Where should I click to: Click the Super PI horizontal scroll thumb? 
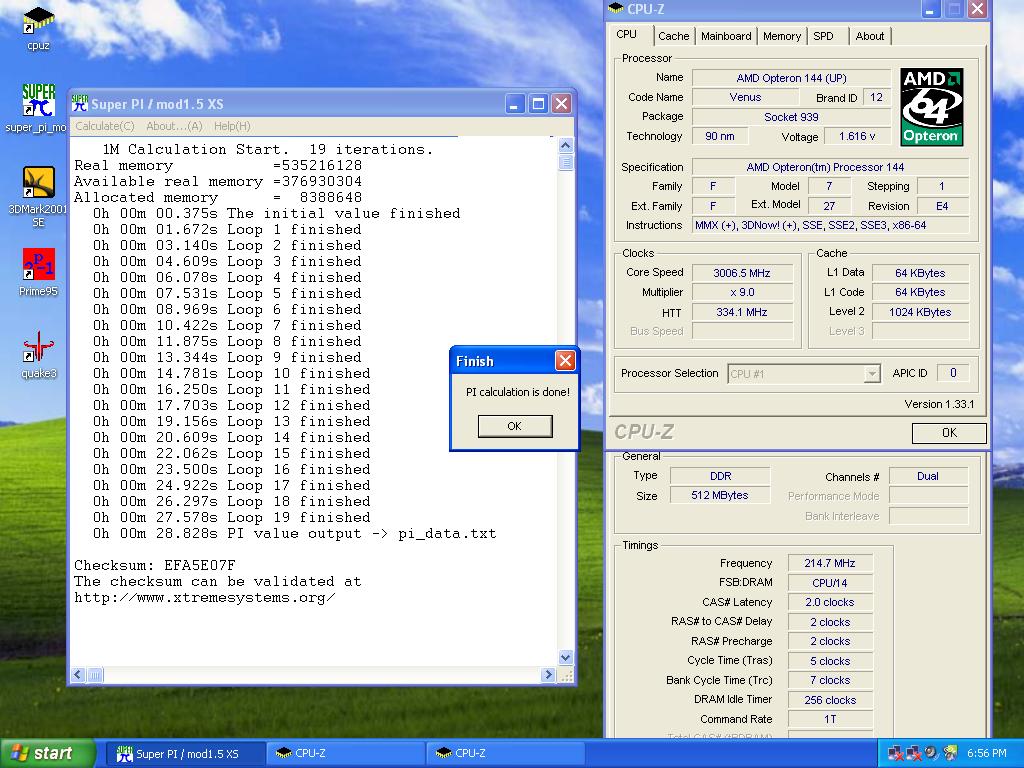[x=95, y=675]
